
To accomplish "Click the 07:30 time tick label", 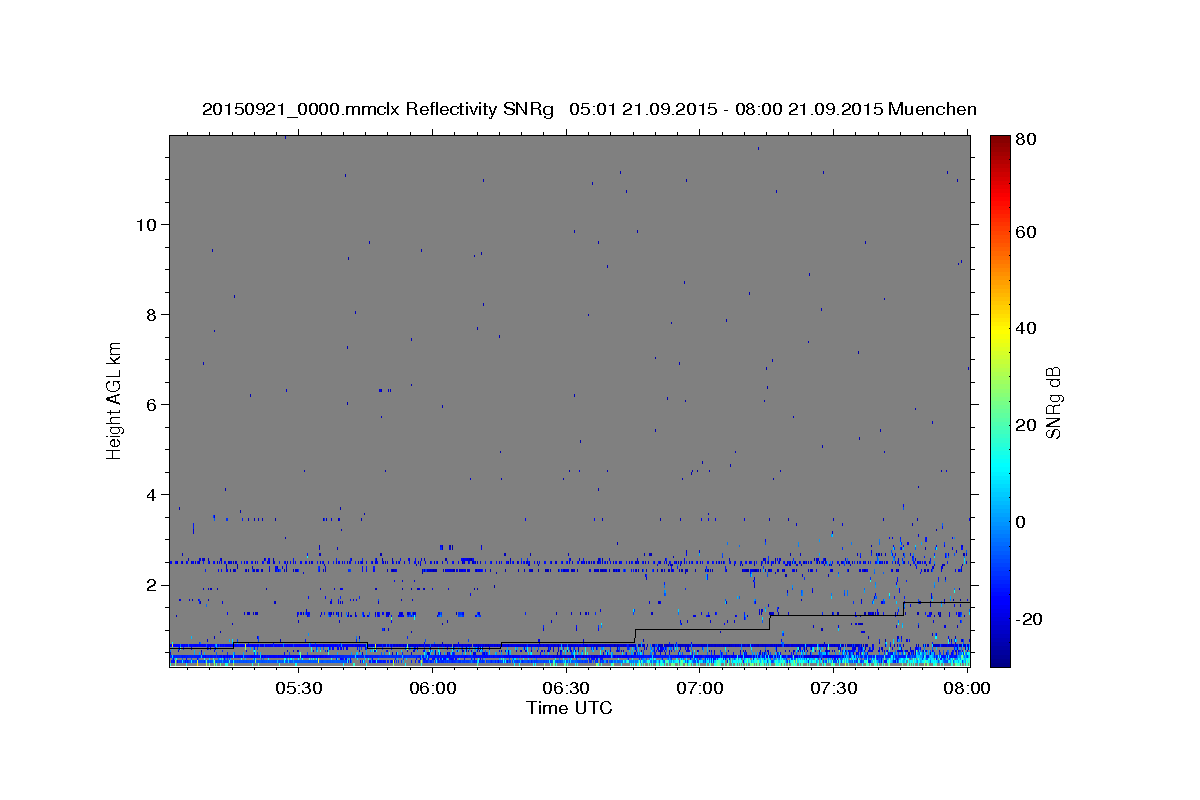I will [x=833, y=689].
